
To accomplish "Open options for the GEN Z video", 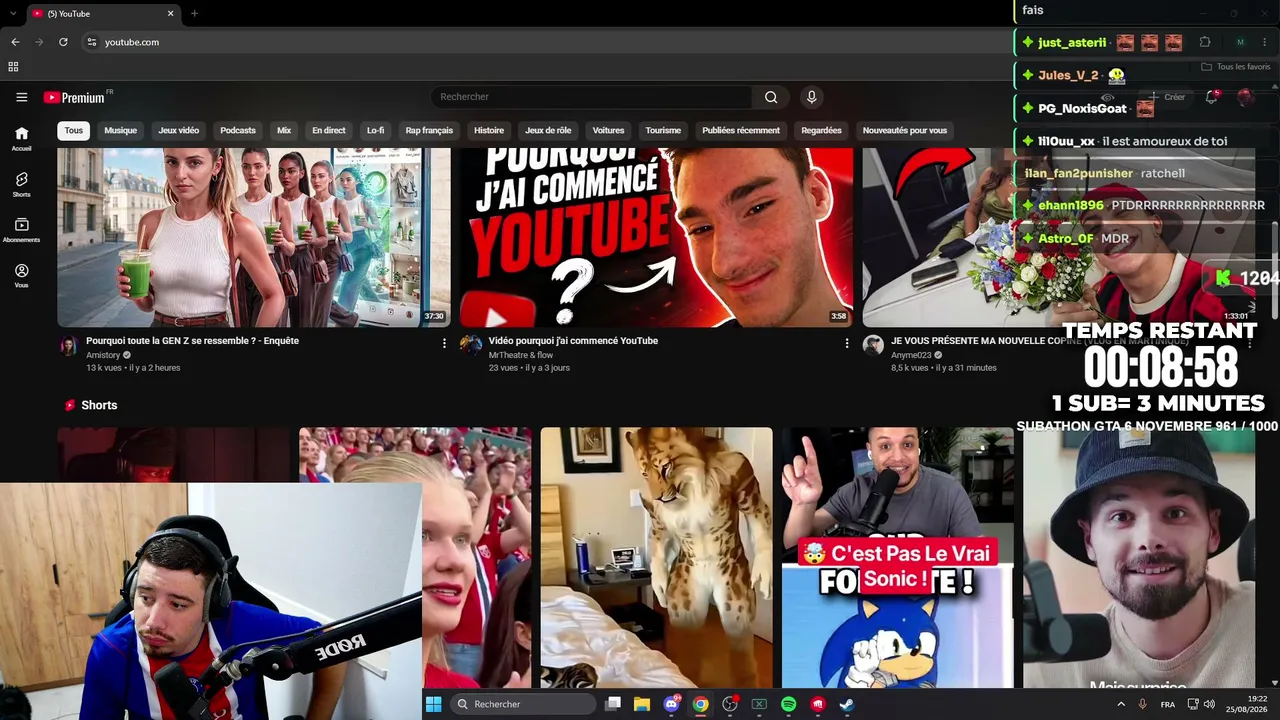I will (445, 343).
